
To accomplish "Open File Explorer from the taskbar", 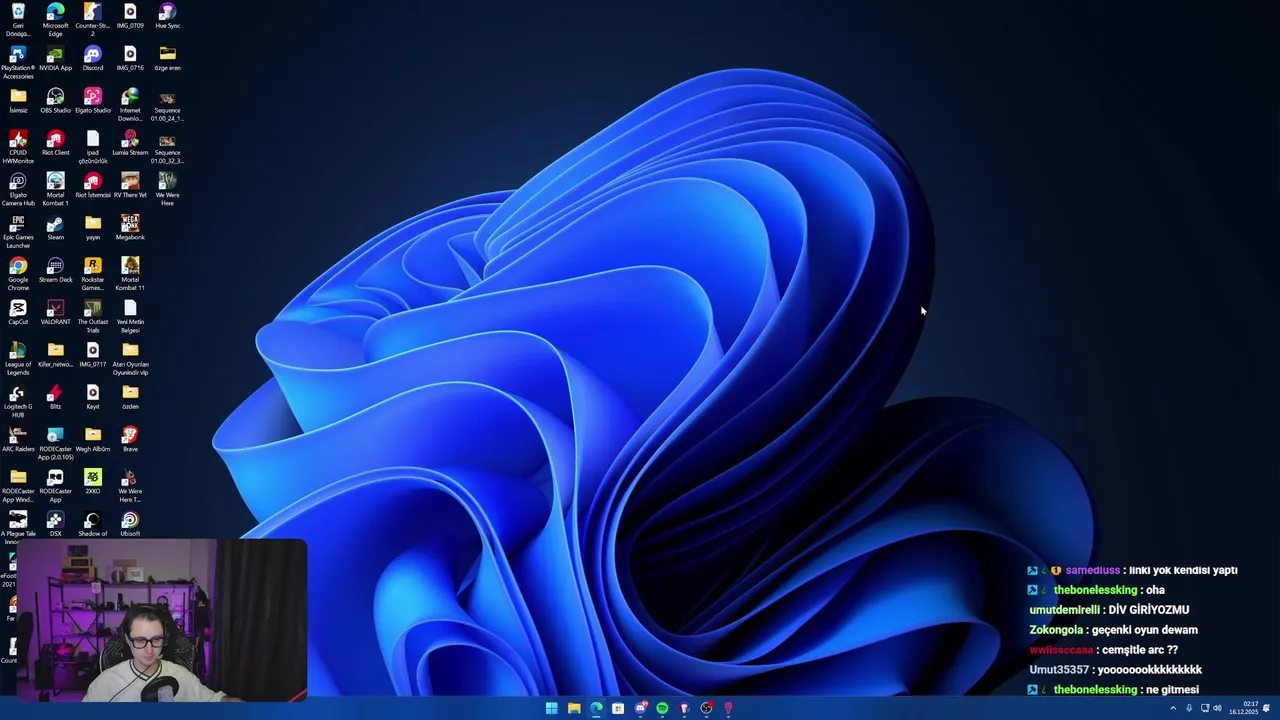I will coord(574,708).
